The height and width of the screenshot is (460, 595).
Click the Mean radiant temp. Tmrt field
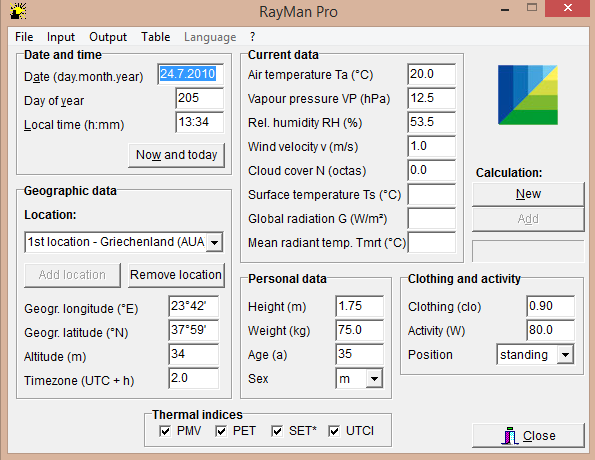pyautogui.click(x=431, y=243)
